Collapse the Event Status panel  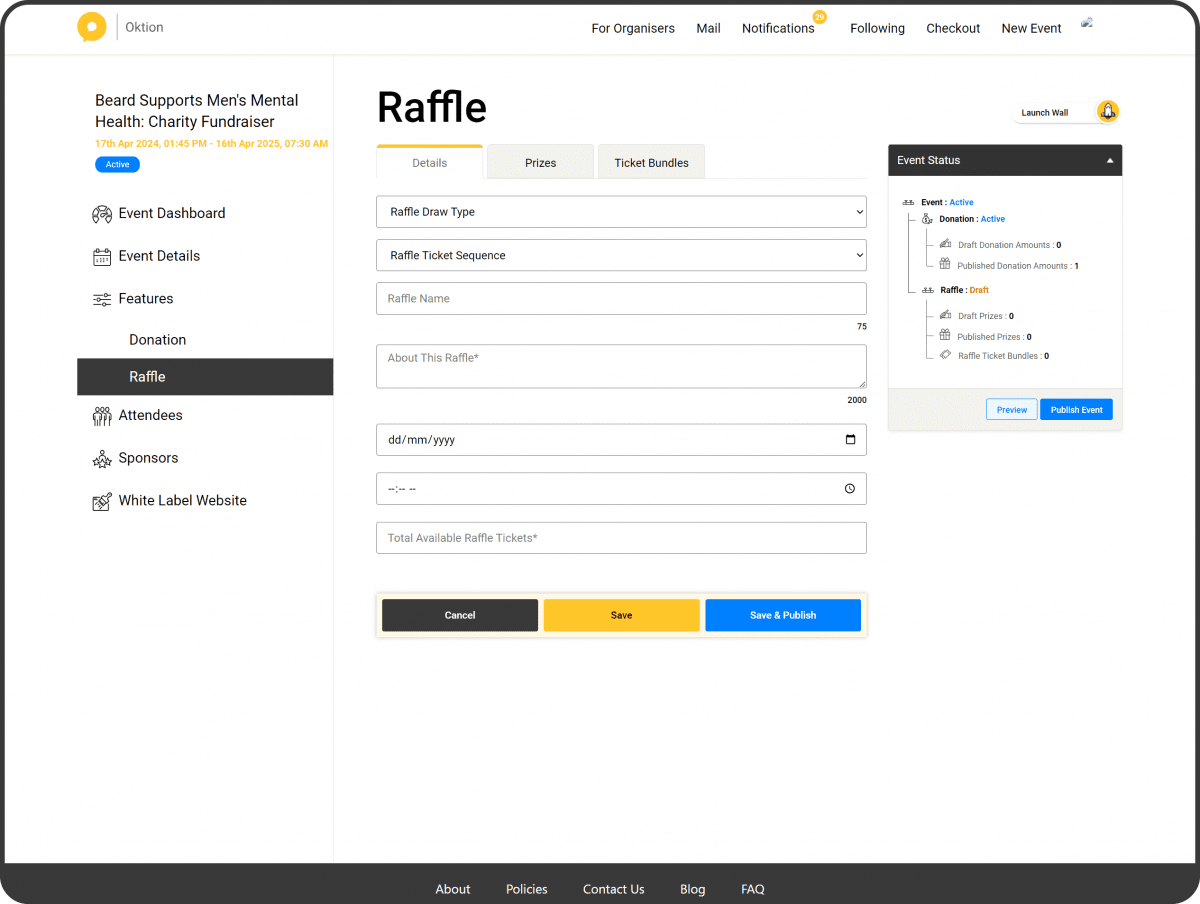click(x=1109, y=159)
